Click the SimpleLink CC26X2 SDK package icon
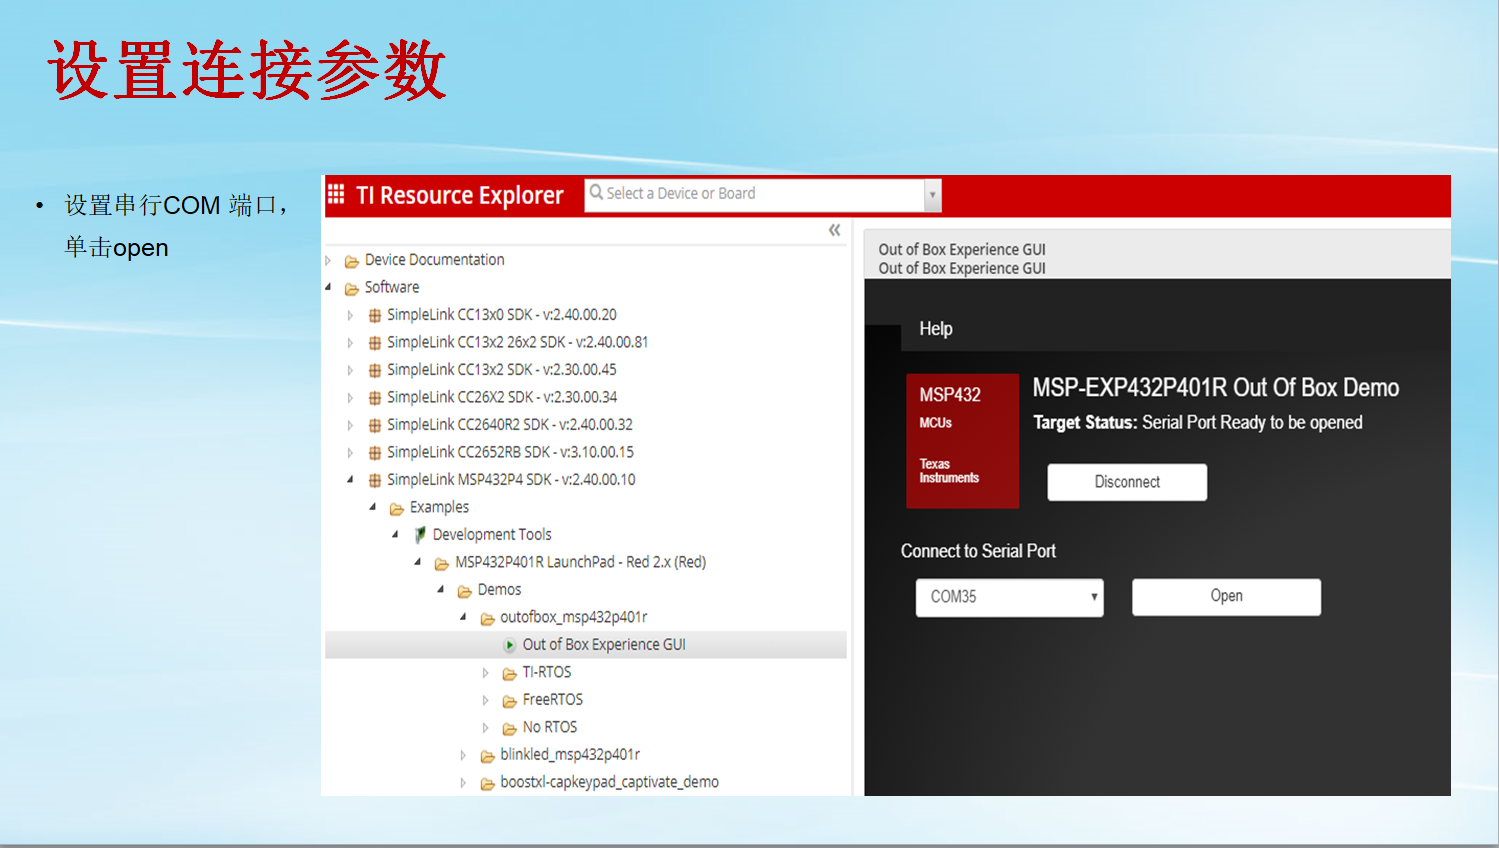 (375, 398)
